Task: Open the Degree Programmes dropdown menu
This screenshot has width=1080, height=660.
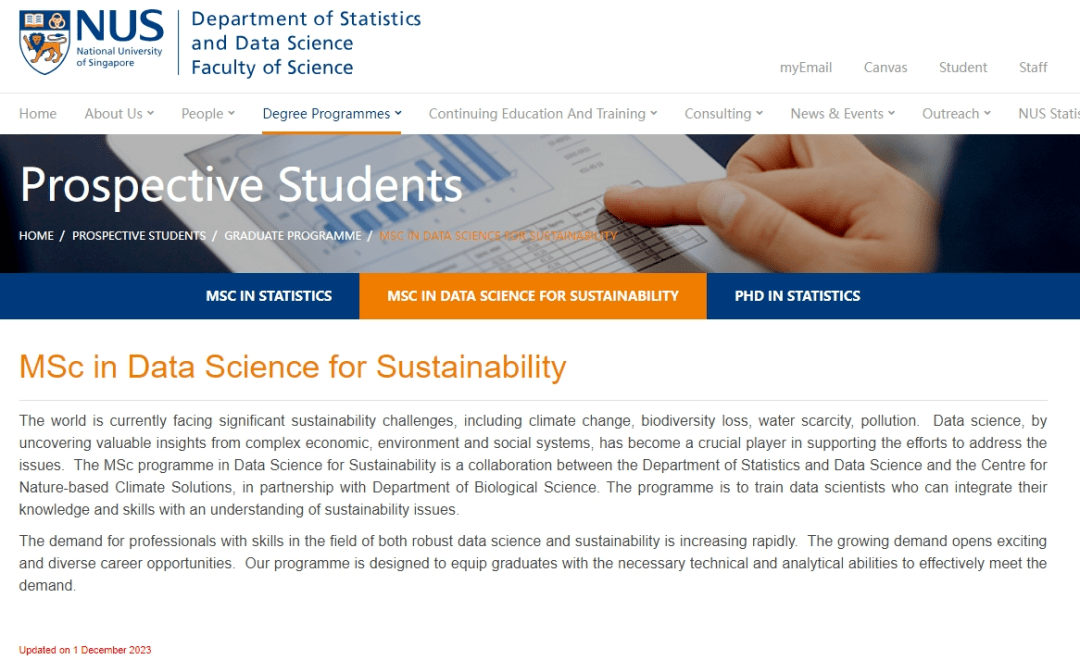Action: click(x=332, y=113)
